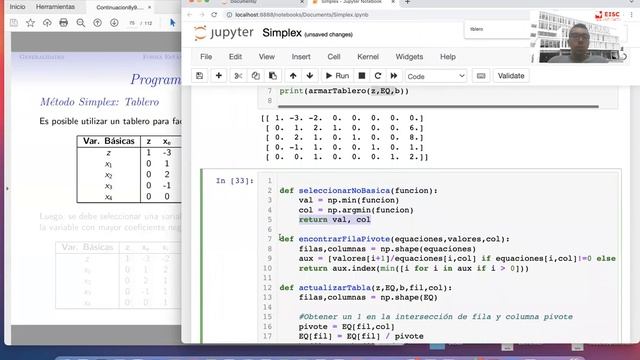Screen dimensions: 640x360
Task: Paste cells below in Jupyter toolbar
Action: (x=273, y=76)
